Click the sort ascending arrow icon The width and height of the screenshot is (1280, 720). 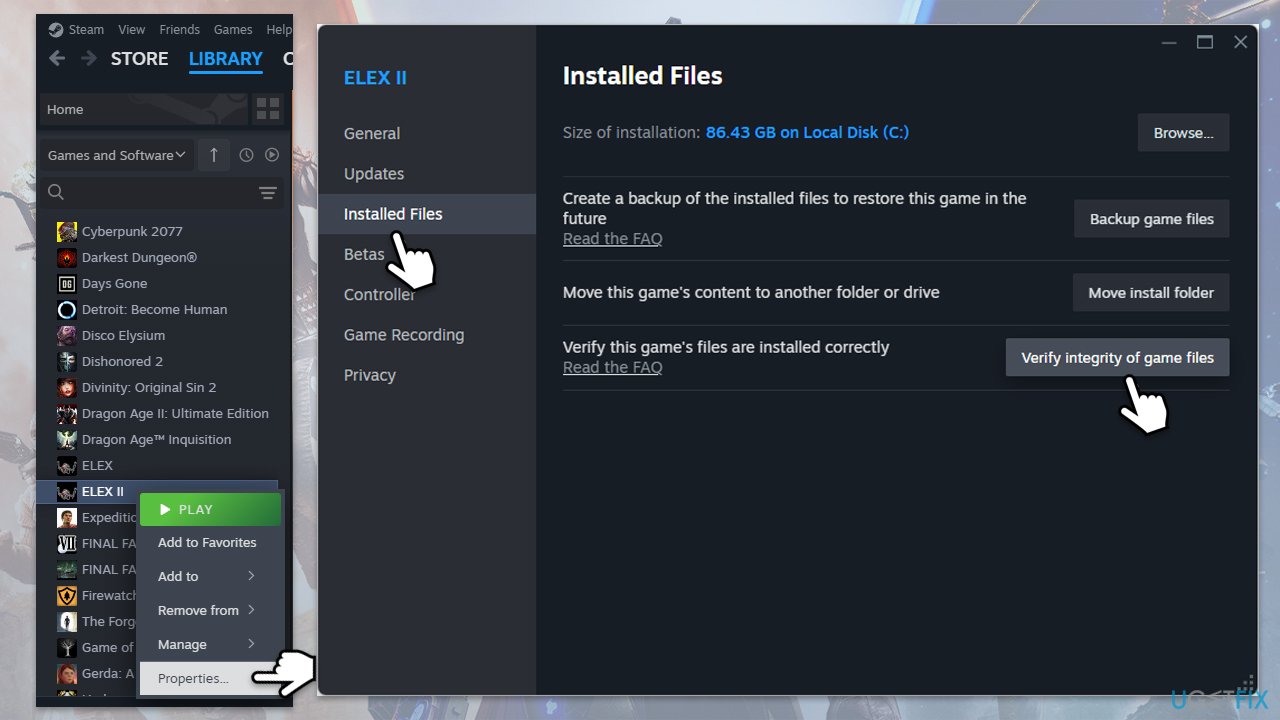point(213,155)
